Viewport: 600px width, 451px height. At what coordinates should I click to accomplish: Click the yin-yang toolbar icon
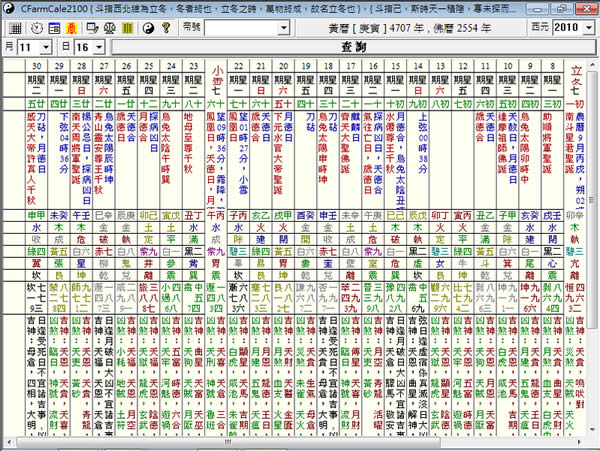148,28
